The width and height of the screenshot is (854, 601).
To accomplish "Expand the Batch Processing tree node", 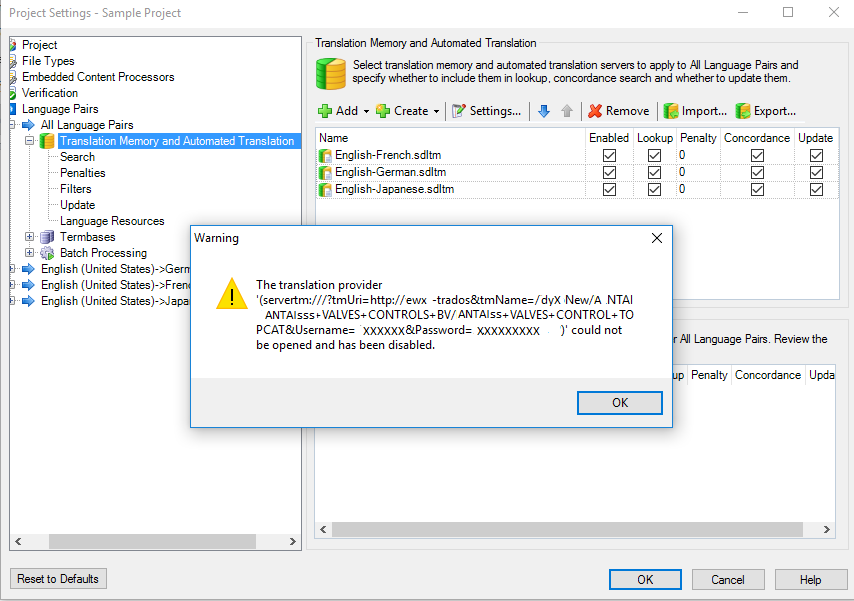I will pyautogui.click(x=30, y=253).
